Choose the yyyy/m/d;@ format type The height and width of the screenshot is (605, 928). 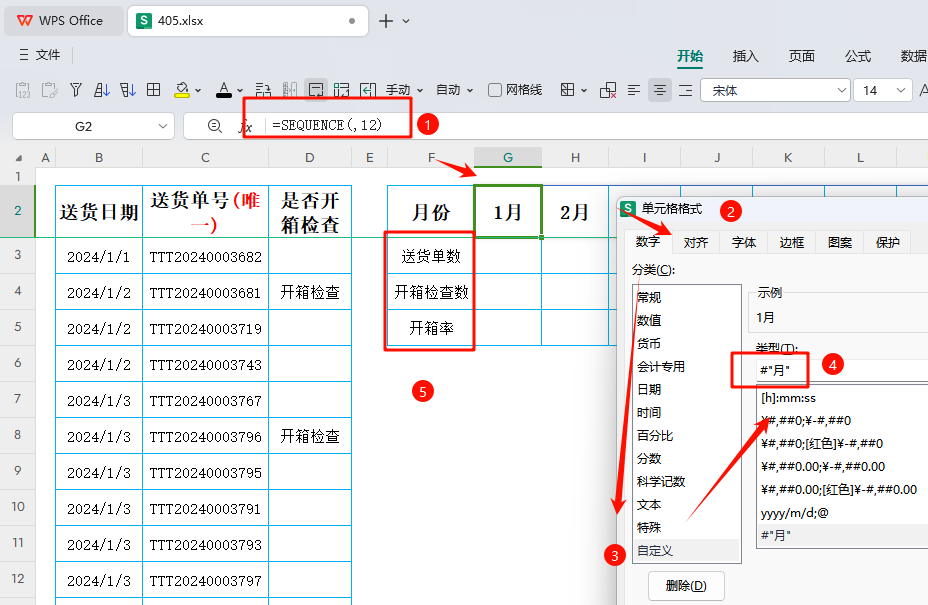click(843, 513)
